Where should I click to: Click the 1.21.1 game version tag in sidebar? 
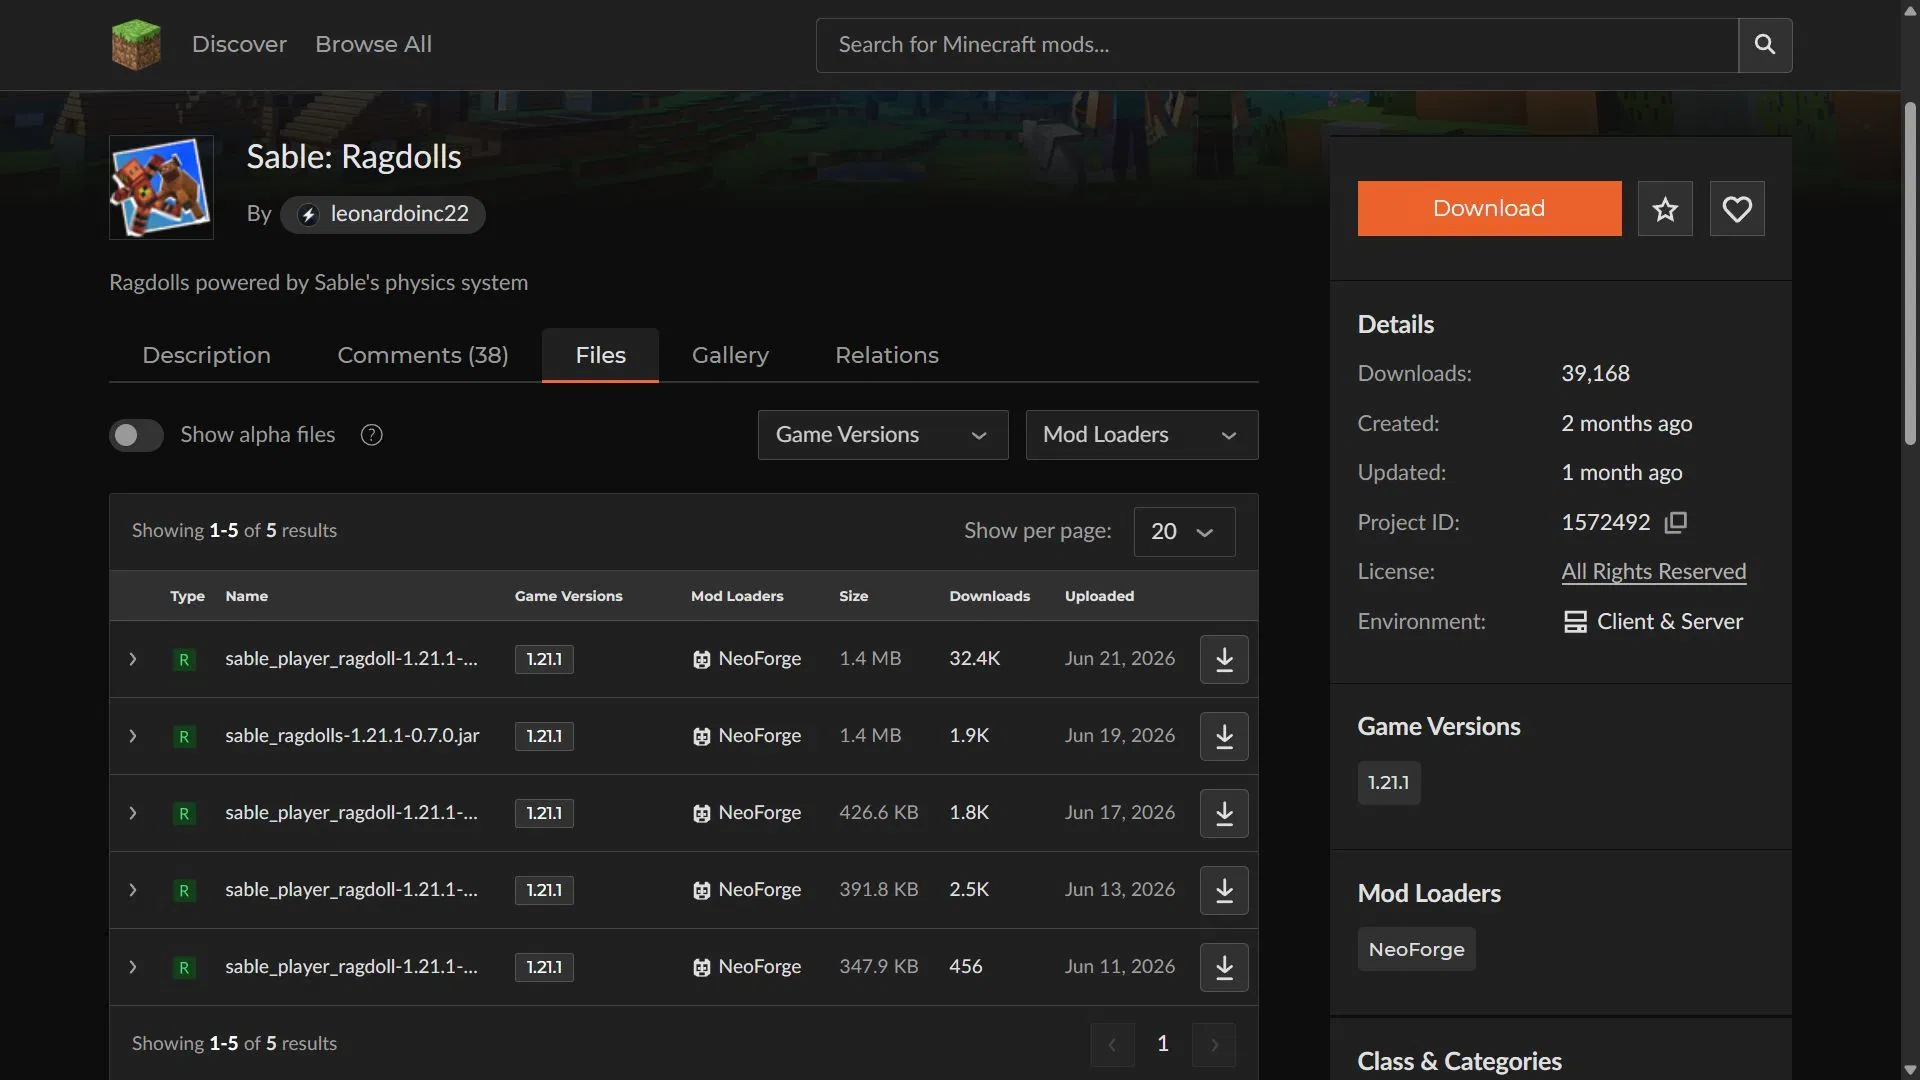1389,783
